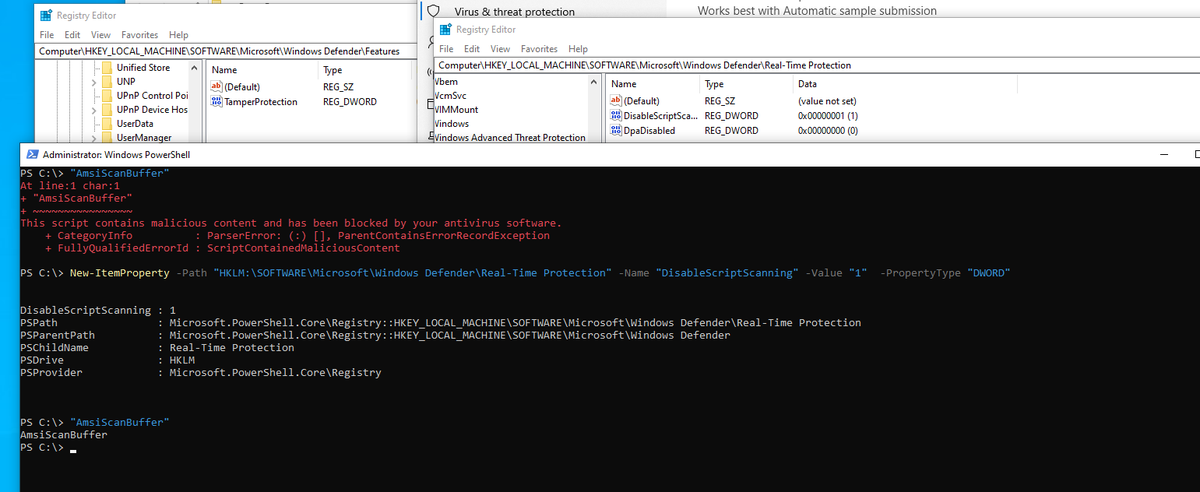Click the (Default) string icon in Features window

pos(216,87)
